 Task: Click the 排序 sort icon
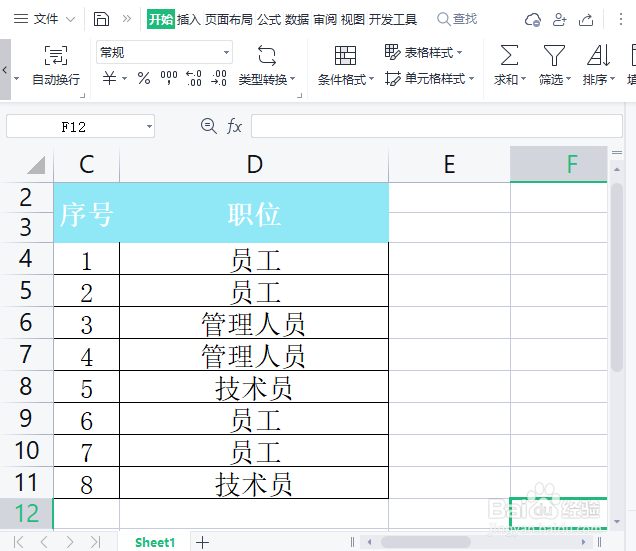(x=598, y=55)
